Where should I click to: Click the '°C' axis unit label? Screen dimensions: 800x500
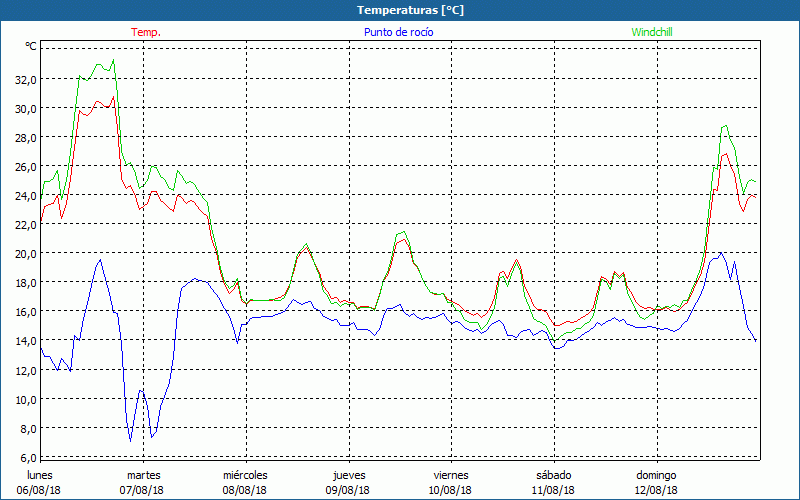click(31, 46)
